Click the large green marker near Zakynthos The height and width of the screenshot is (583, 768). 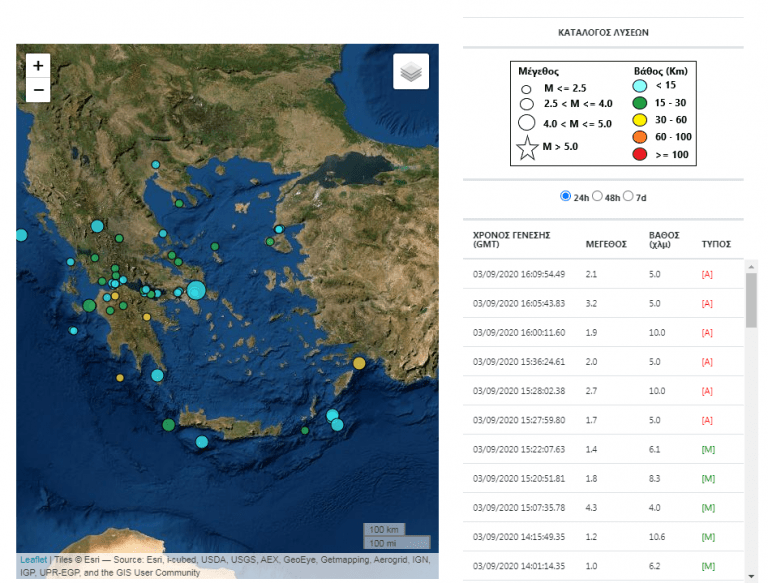(89, 306)
